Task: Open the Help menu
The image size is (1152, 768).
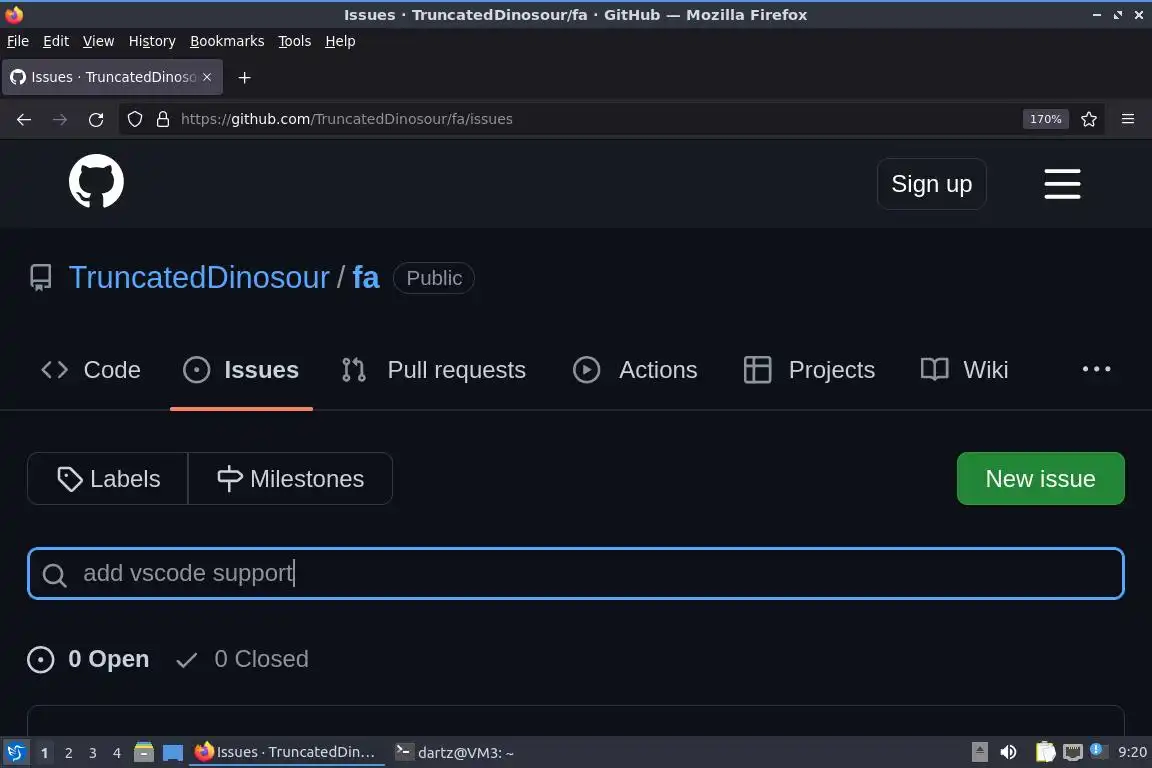Action: click(340, 41)
